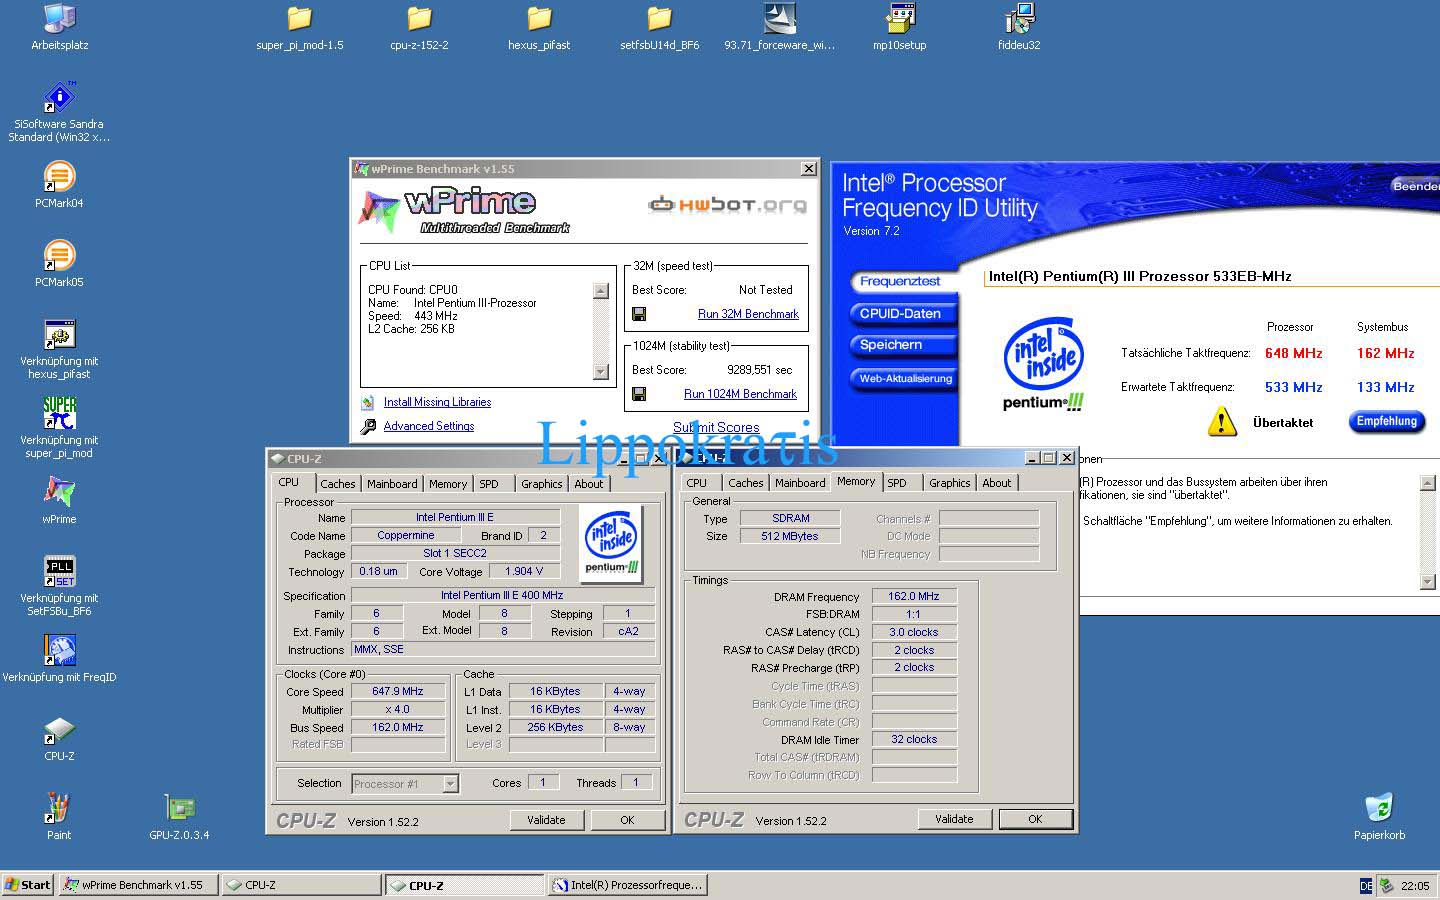Click OK in the left CPU-Z window

click(627, 820)
